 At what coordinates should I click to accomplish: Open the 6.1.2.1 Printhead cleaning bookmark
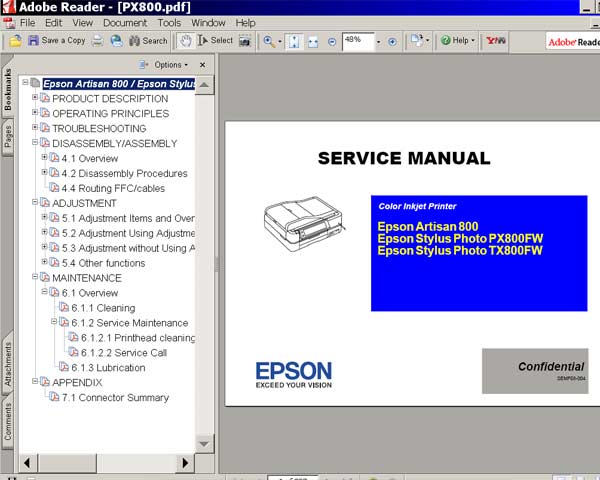[138, 338]
